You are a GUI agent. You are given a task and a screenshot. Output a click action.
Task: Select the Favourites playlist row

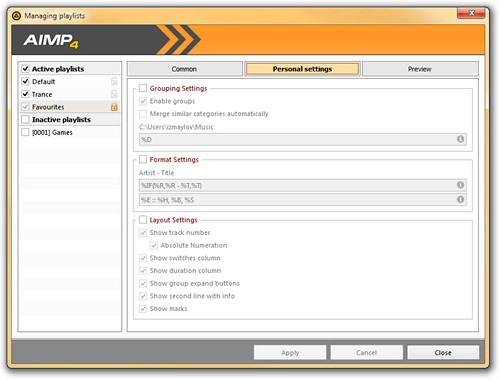pyautogui.click(x=70, y=107)
